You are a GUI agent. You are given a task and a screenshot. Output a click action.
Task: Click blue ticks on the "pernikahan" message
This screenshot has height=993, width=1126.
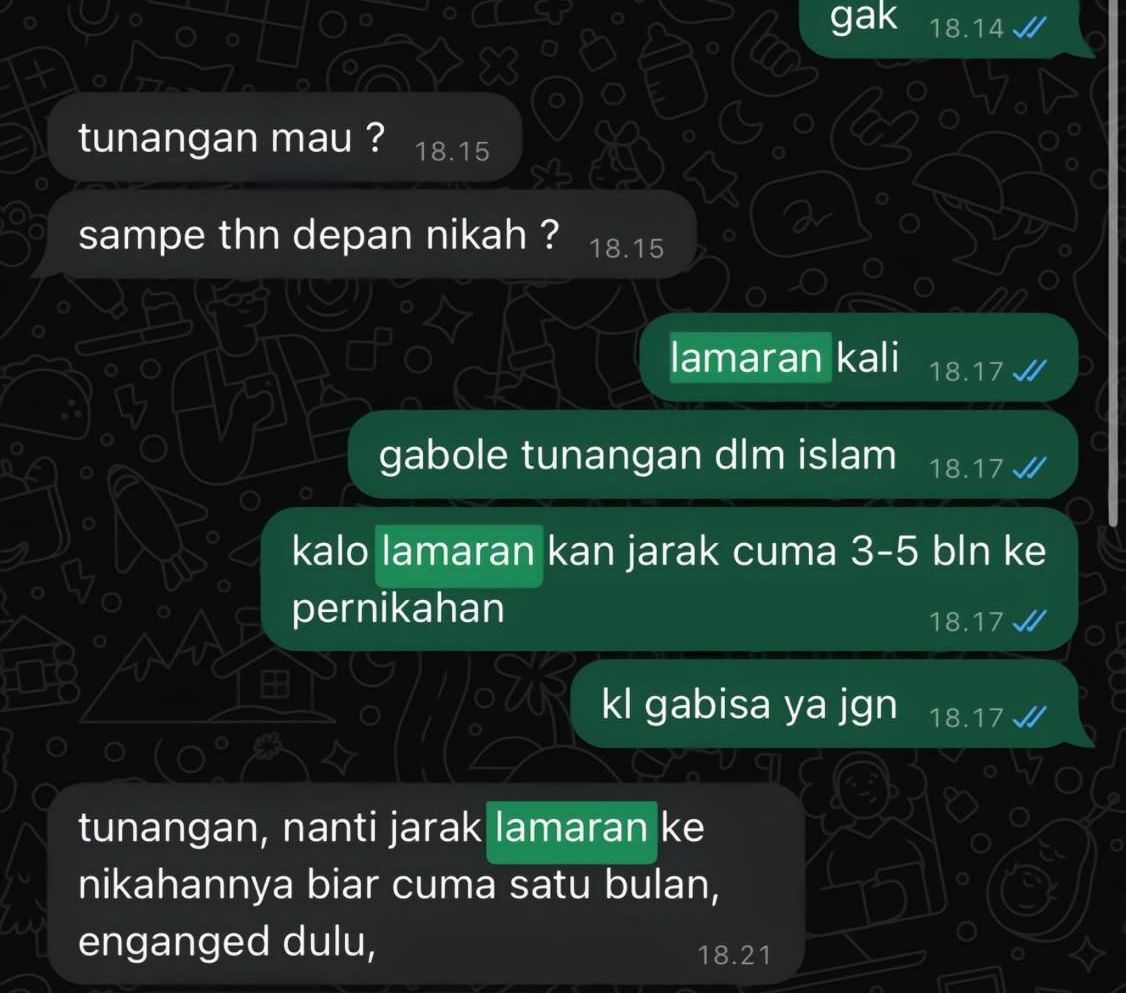(1028, 621)
